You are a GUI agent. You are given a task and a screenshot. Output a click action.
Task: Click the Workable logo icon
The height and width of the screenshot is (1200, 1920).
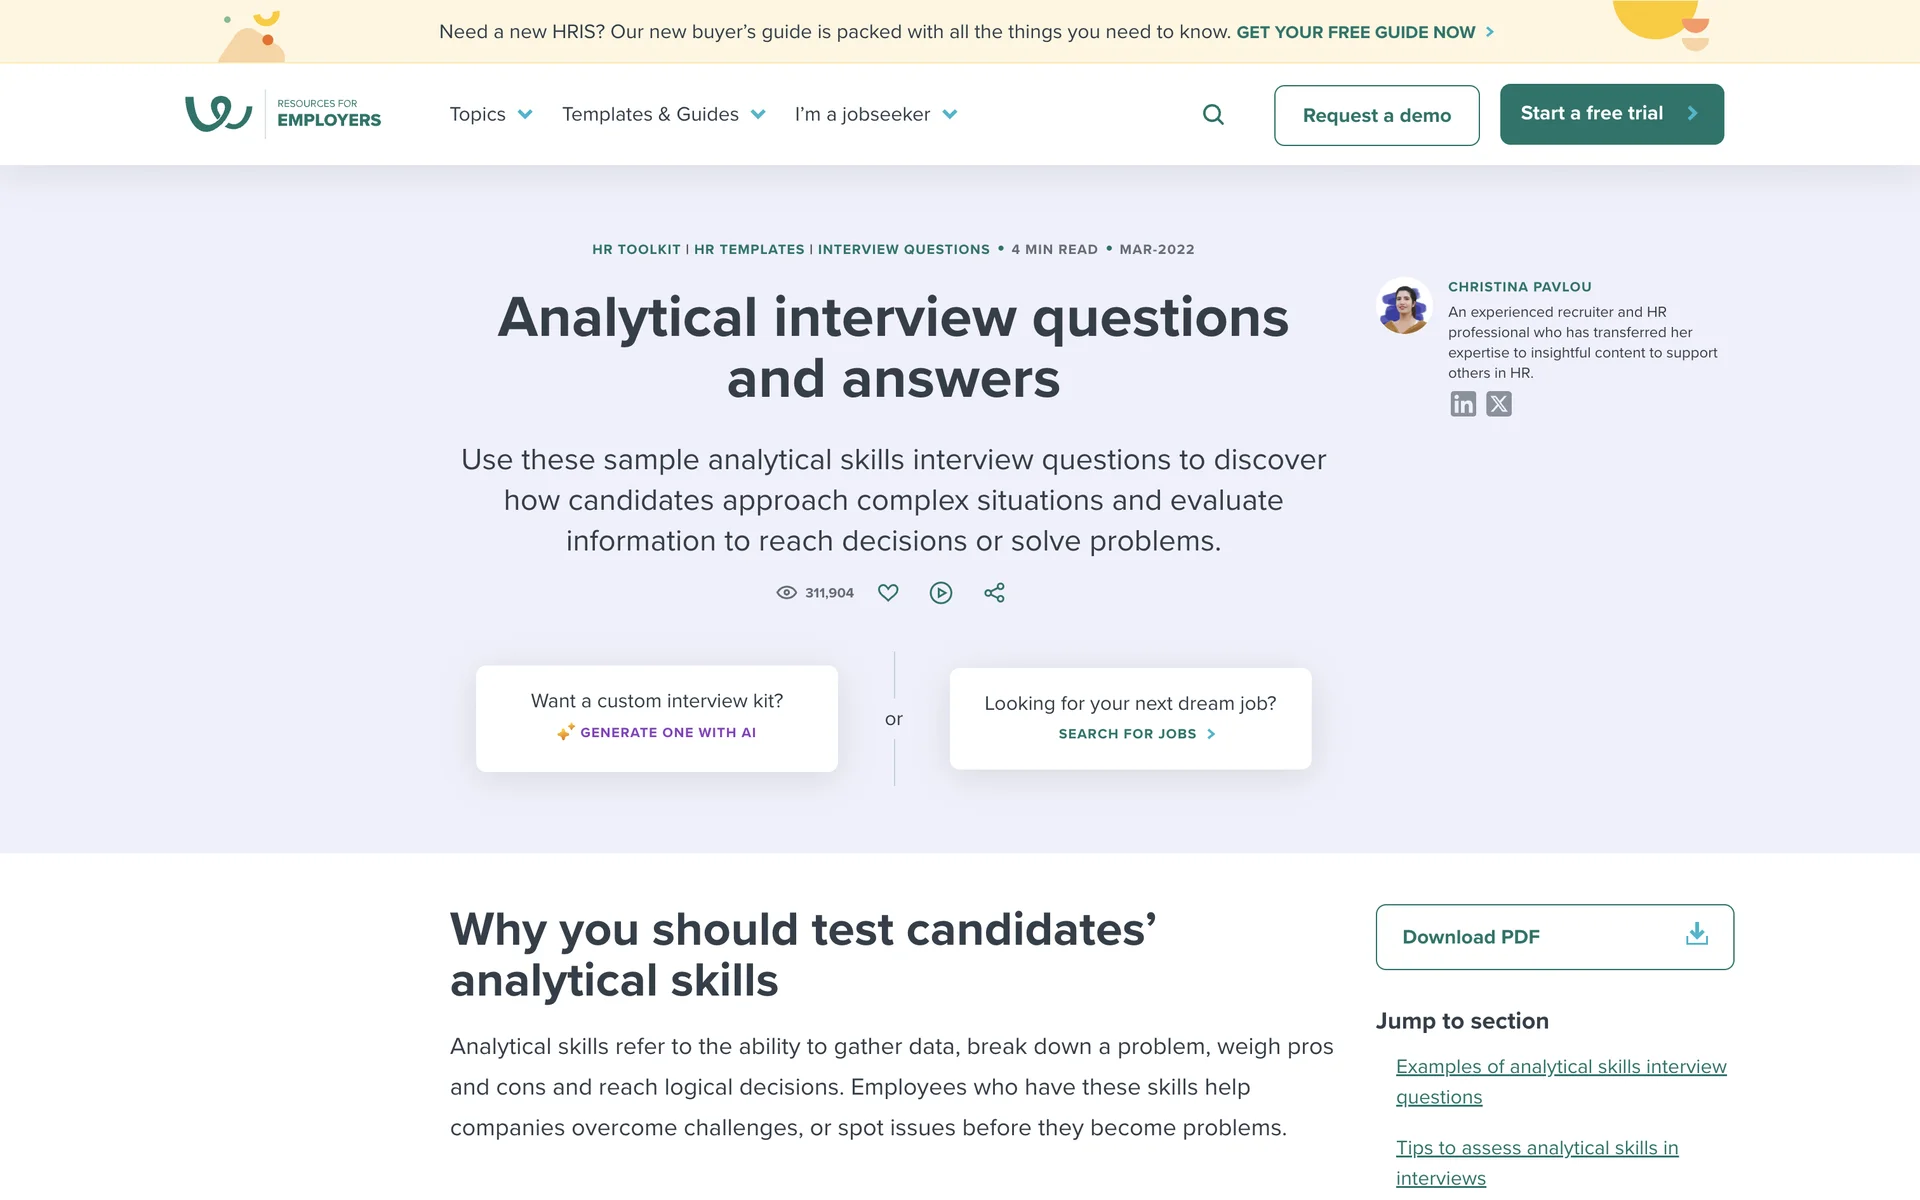click(x=219, y=114)
